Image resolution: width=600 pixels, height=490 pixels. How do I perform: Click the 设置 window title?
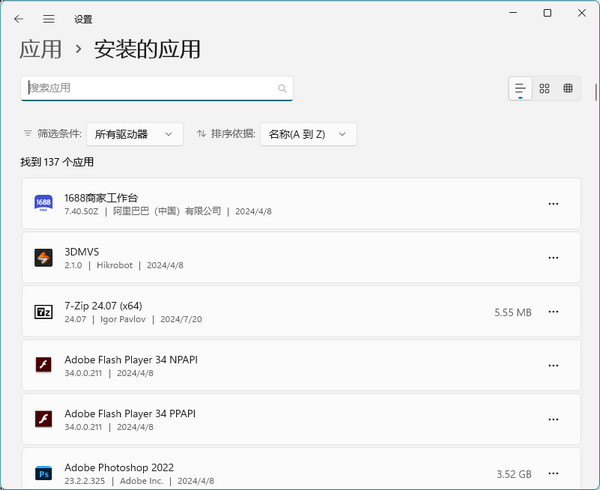point(83,19)
